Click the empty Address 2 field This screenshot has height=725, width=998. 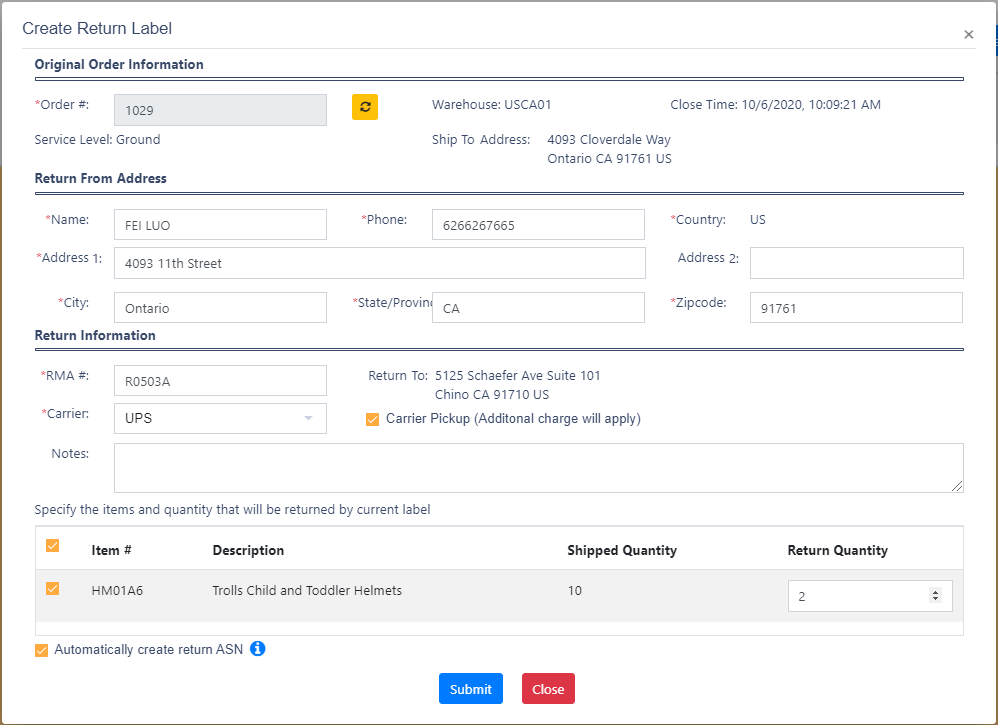coord(856,263)
